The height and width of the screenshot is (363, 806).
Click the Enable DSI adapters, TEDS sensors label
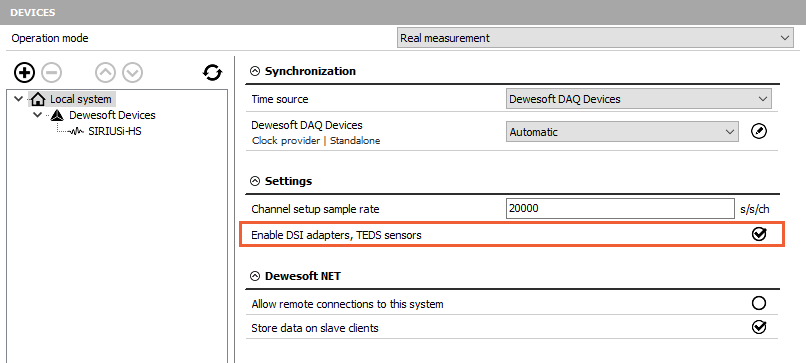point(336,235)
